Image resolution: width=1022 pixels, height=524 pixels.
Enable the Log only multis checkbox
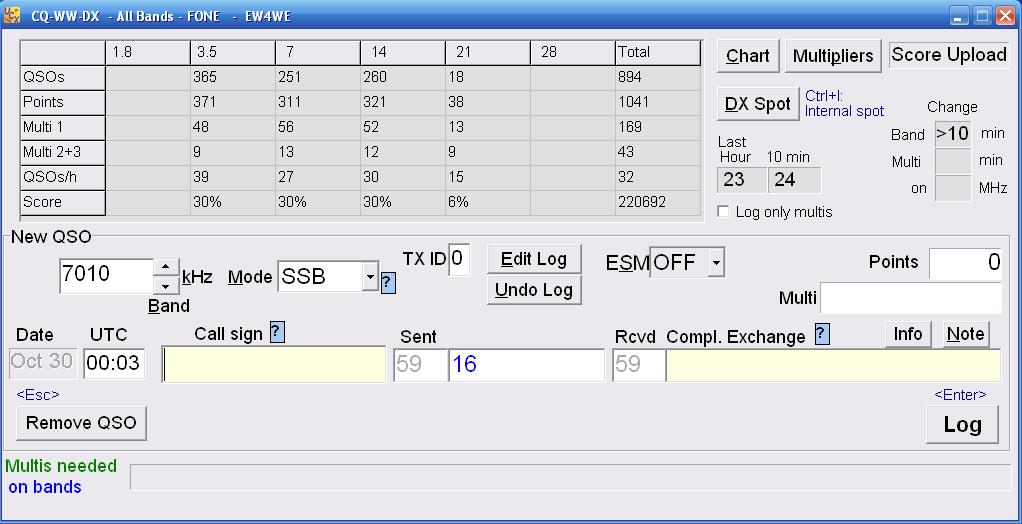click(x=724, y=212)
